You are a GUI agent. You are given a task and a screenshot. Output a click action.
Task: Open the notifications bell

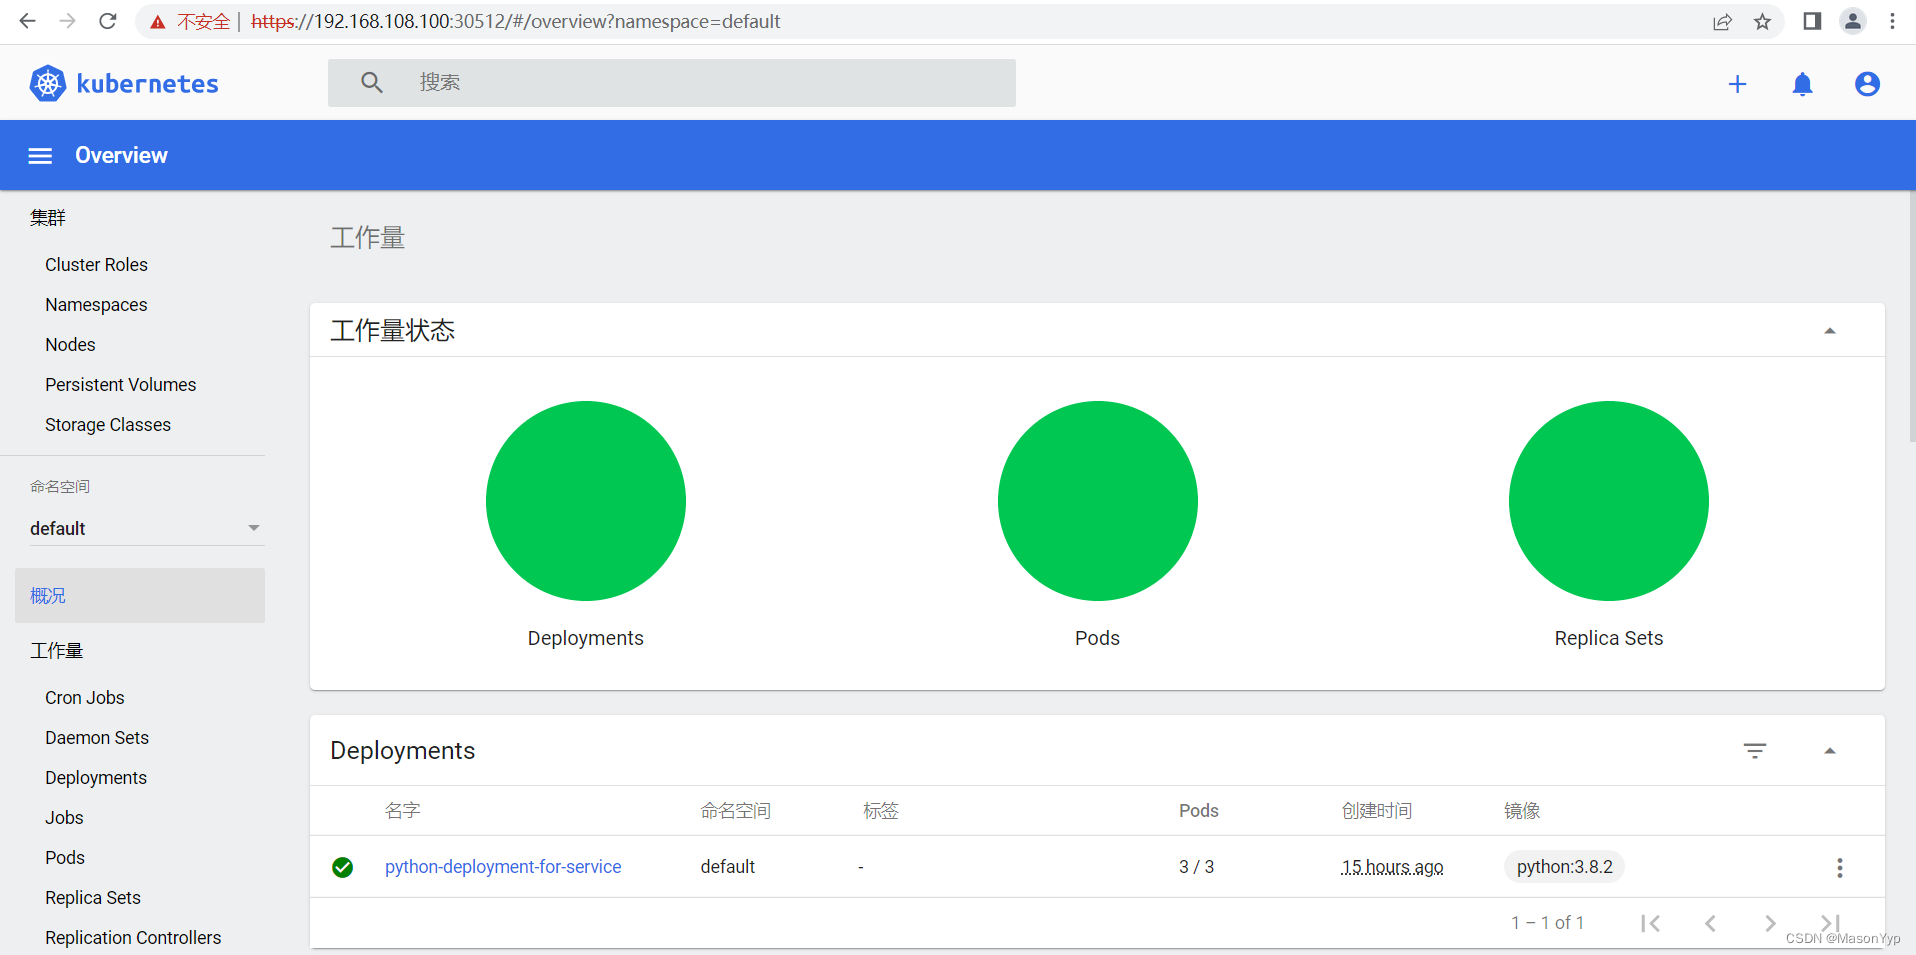point(1802,84)
